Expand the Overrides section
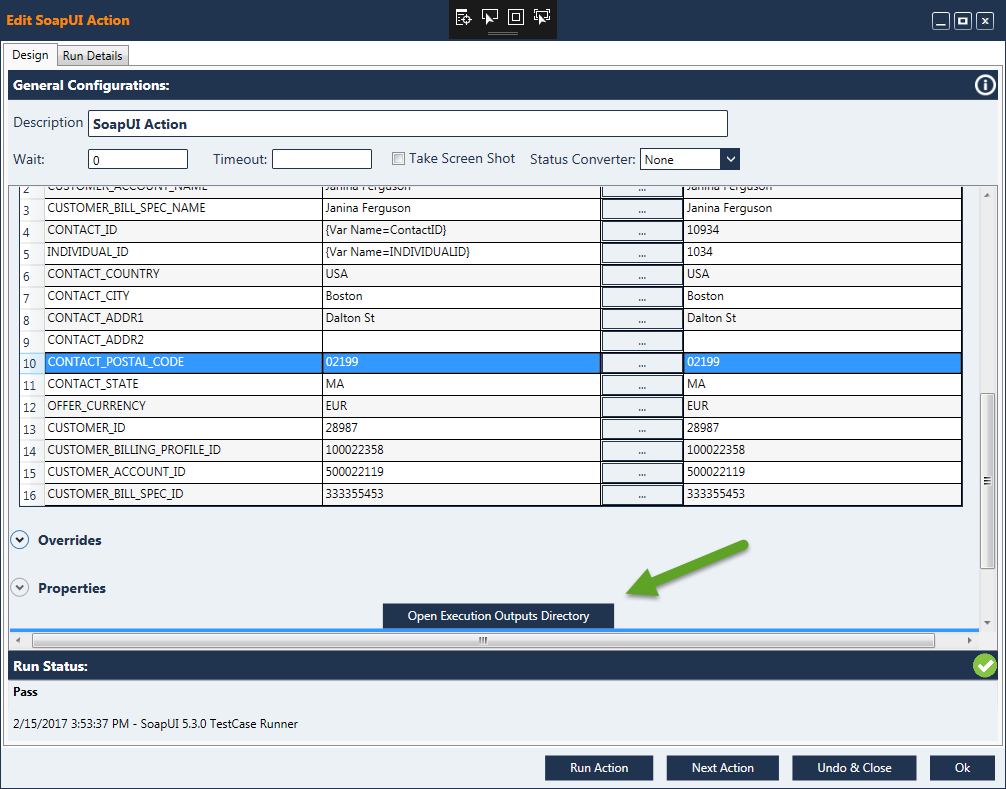The image size is (1006, 789). click(x=20, y=540)
